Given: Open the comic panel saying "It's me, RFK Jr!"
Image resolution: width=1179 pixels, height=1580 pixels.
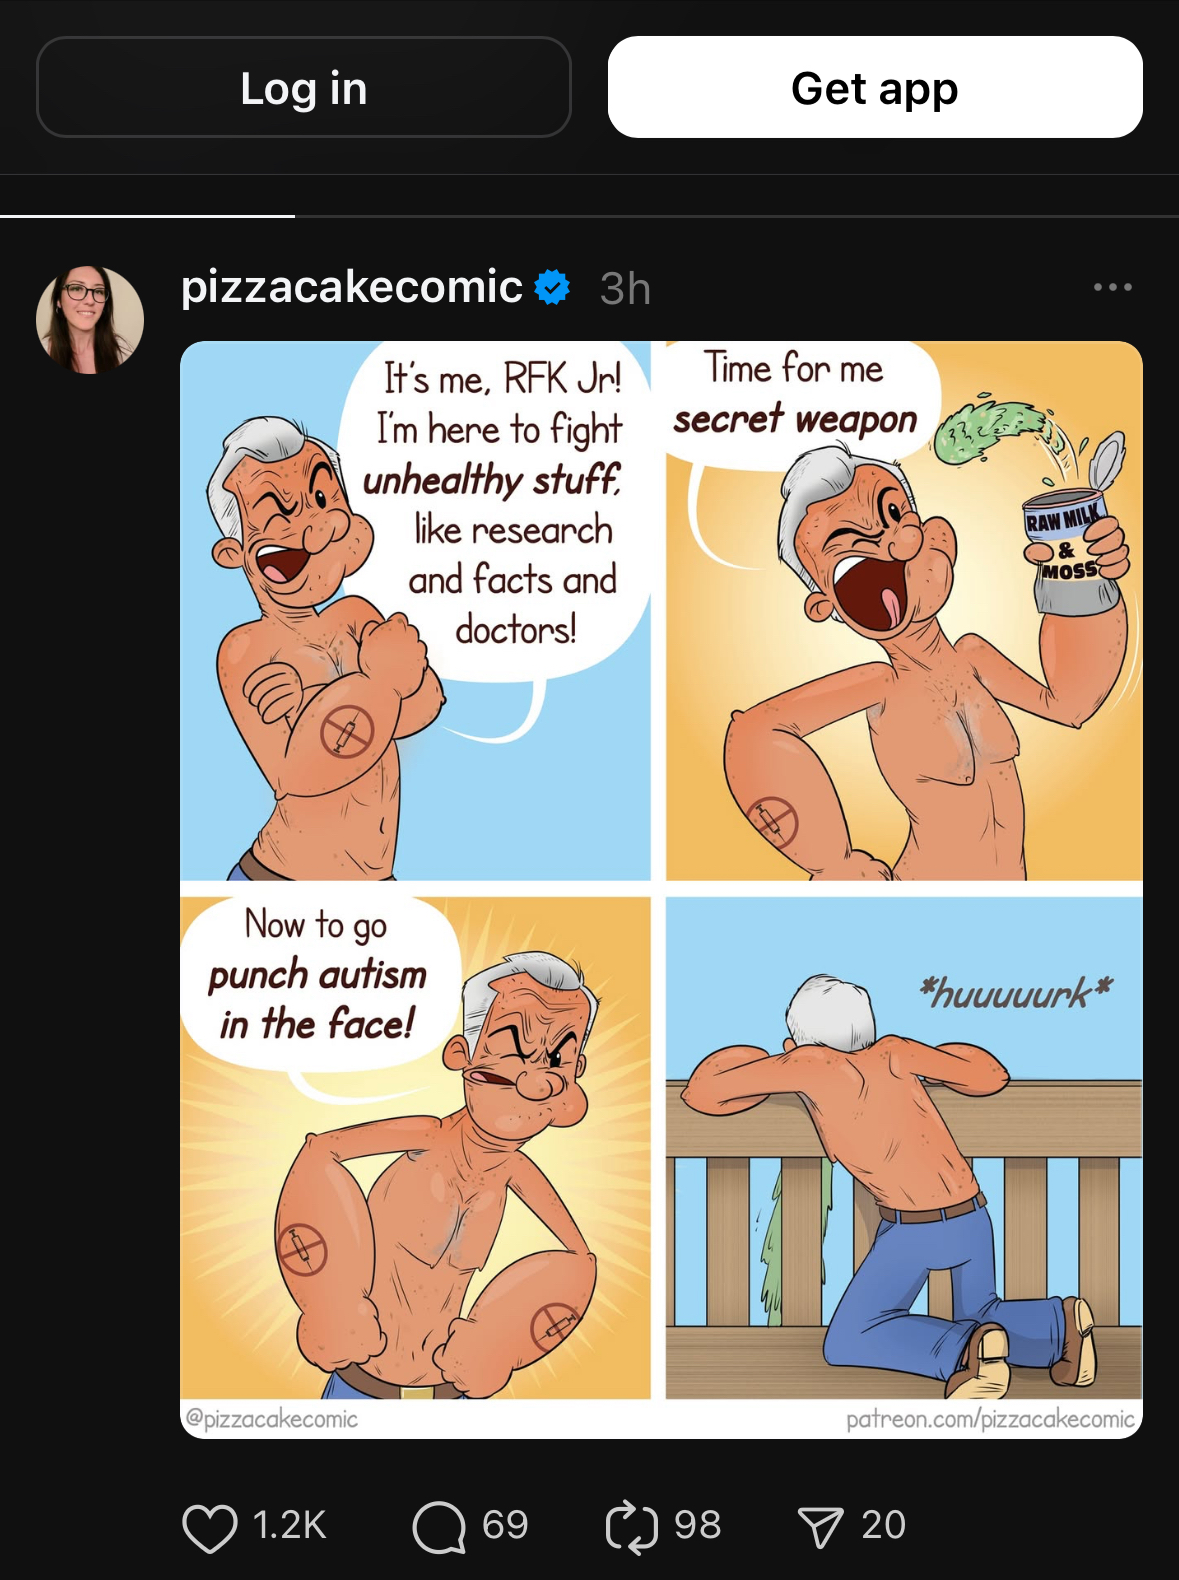Looking at the screenshot, I should (x=416, y=611).
